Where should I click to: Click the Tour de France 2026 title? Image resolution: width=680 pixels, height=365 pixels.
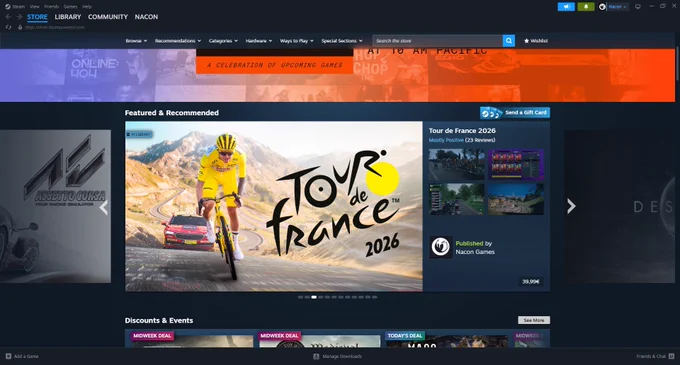[462, 130]
